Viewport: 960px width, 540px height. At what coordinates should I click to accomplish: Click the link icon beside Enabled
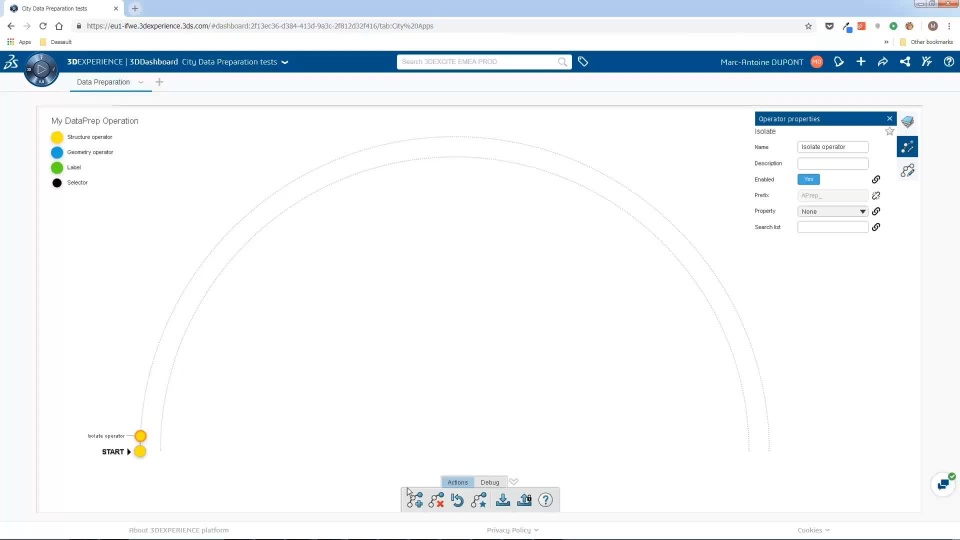tap(876, 179)
